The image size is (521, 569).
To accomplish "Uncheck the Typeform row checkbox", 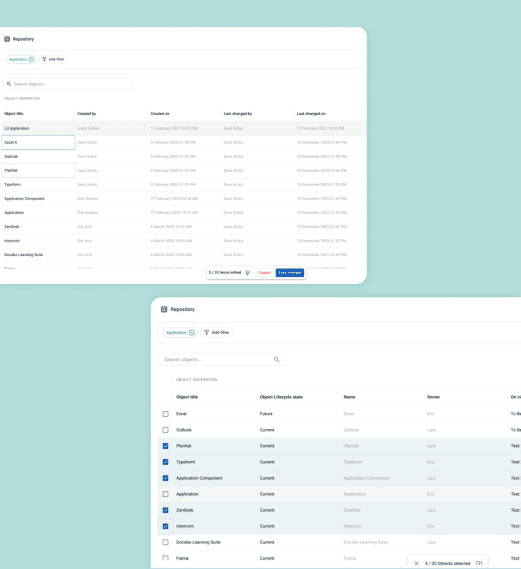I will [x=165, y=462].
